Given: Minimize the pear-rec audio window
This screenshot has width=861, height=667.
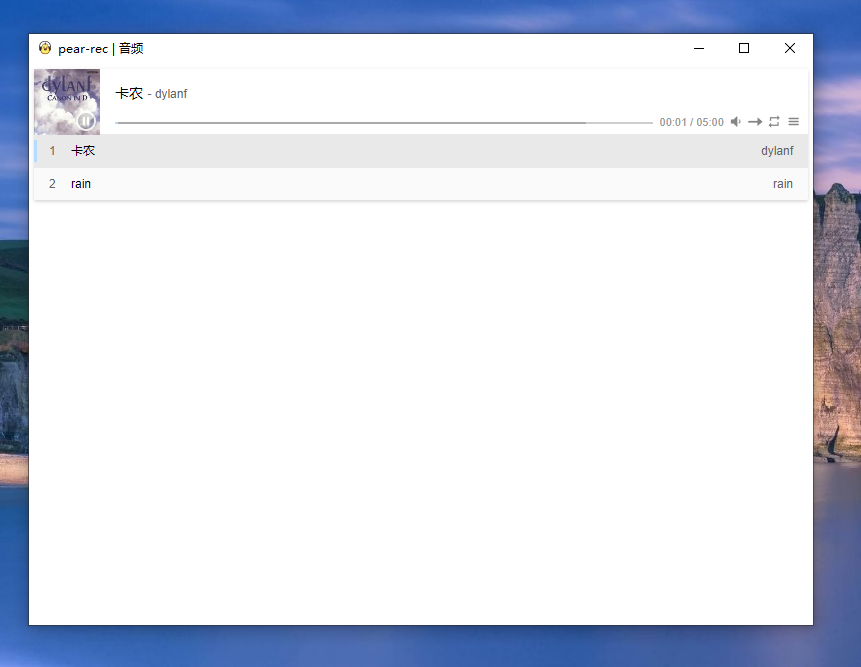Looking at the screenshot, I should [x=699, y=48].
